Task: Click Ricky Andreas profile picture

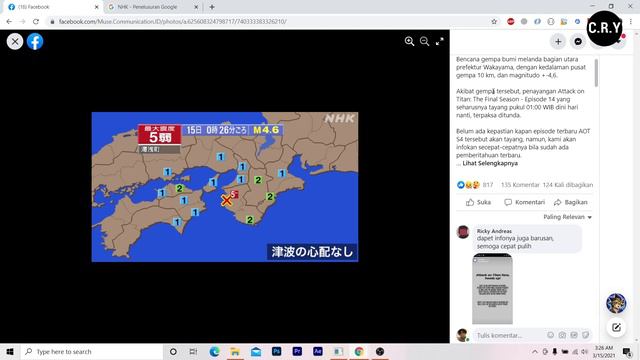Action: coord(463,232)
